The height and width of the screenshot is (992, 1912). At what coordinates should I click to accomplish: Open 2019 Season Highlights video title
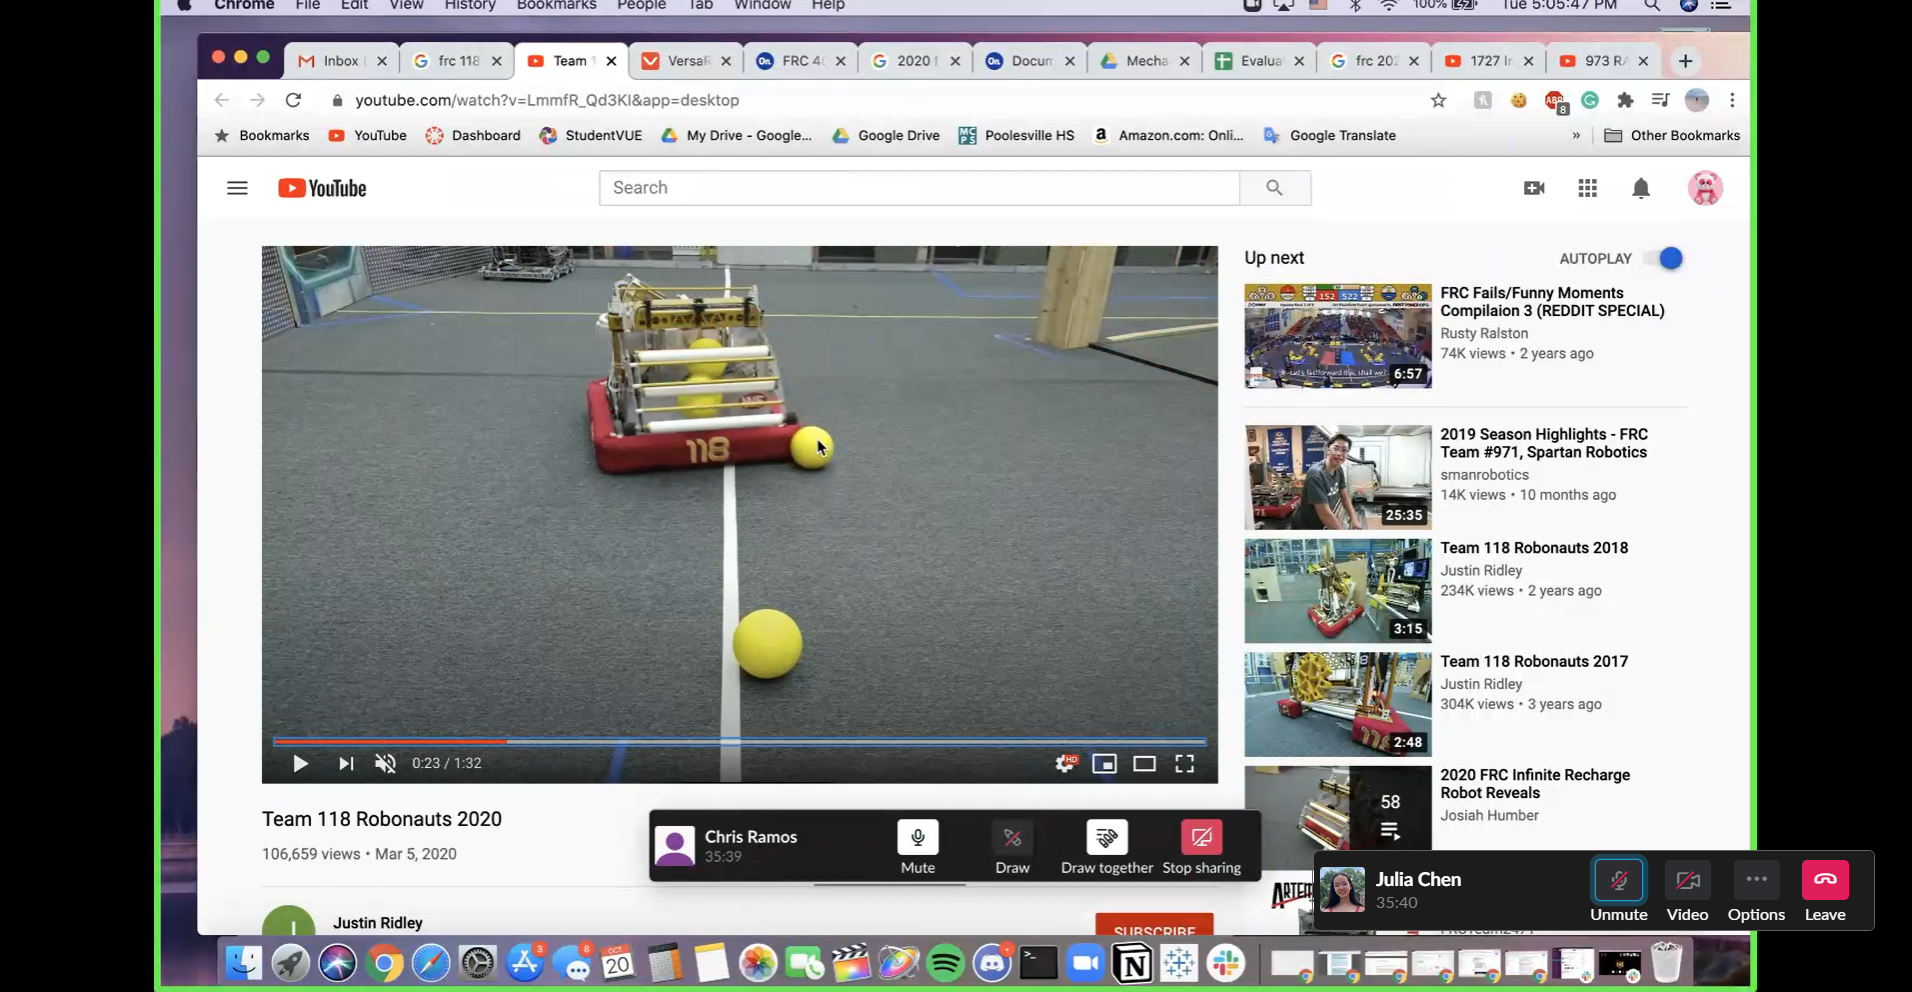point(1543,443)
